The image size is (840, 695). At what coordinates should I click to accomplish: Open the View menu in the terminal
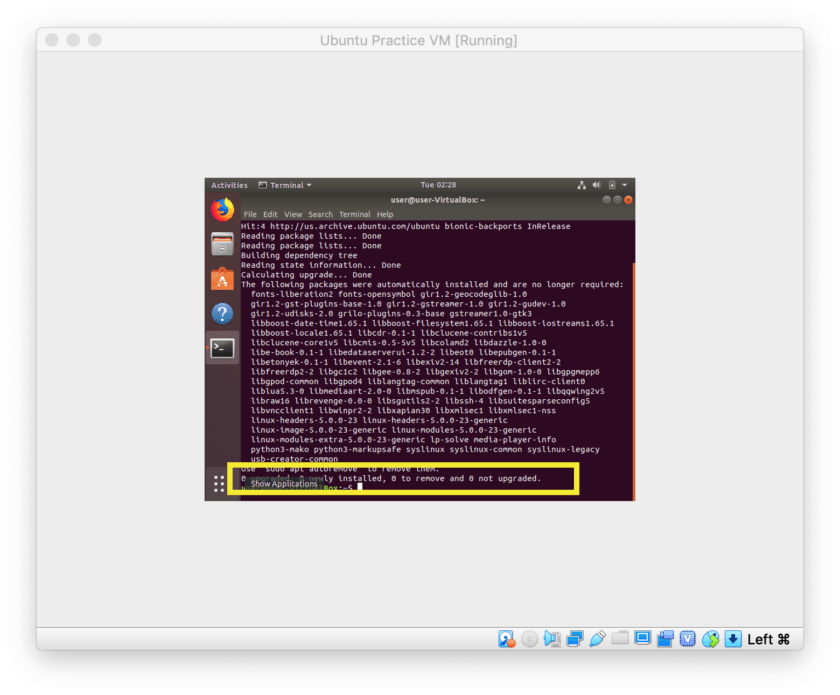[x=293, y=214]
